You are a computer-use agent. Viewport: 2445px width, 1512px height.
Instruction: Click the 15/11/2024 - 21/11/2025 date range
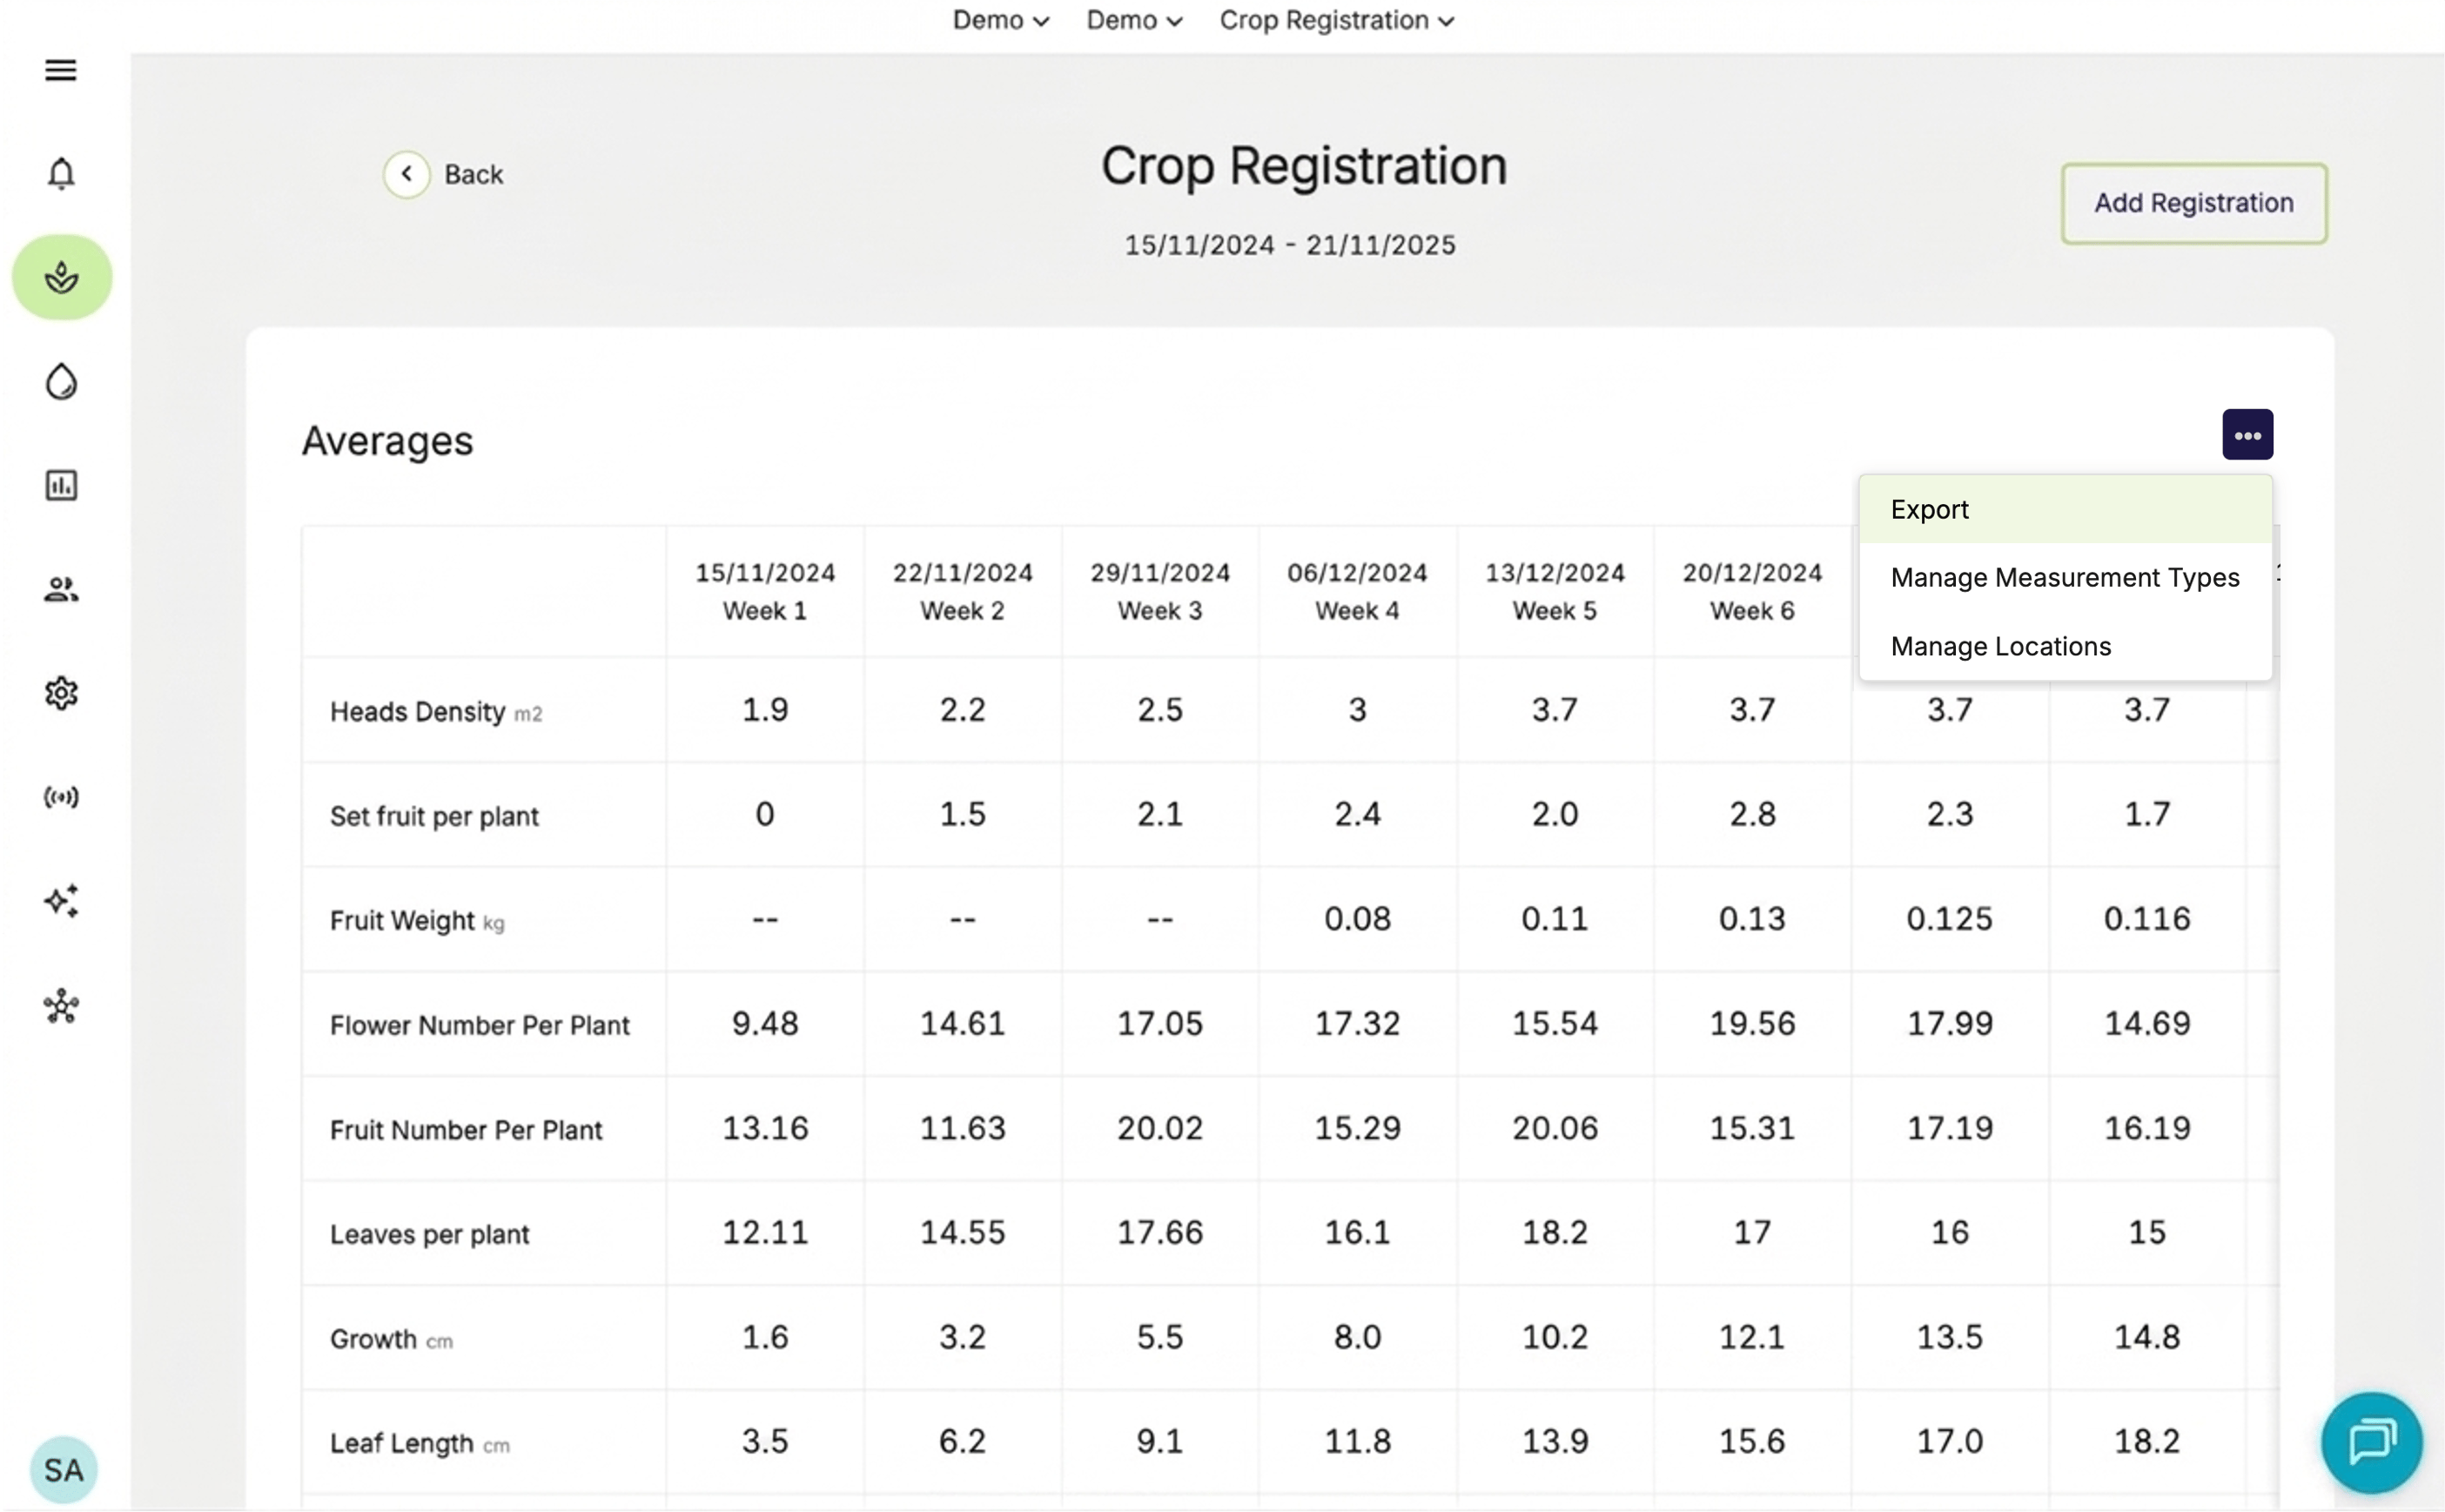pyautogui.click(x=1289, y=245)
